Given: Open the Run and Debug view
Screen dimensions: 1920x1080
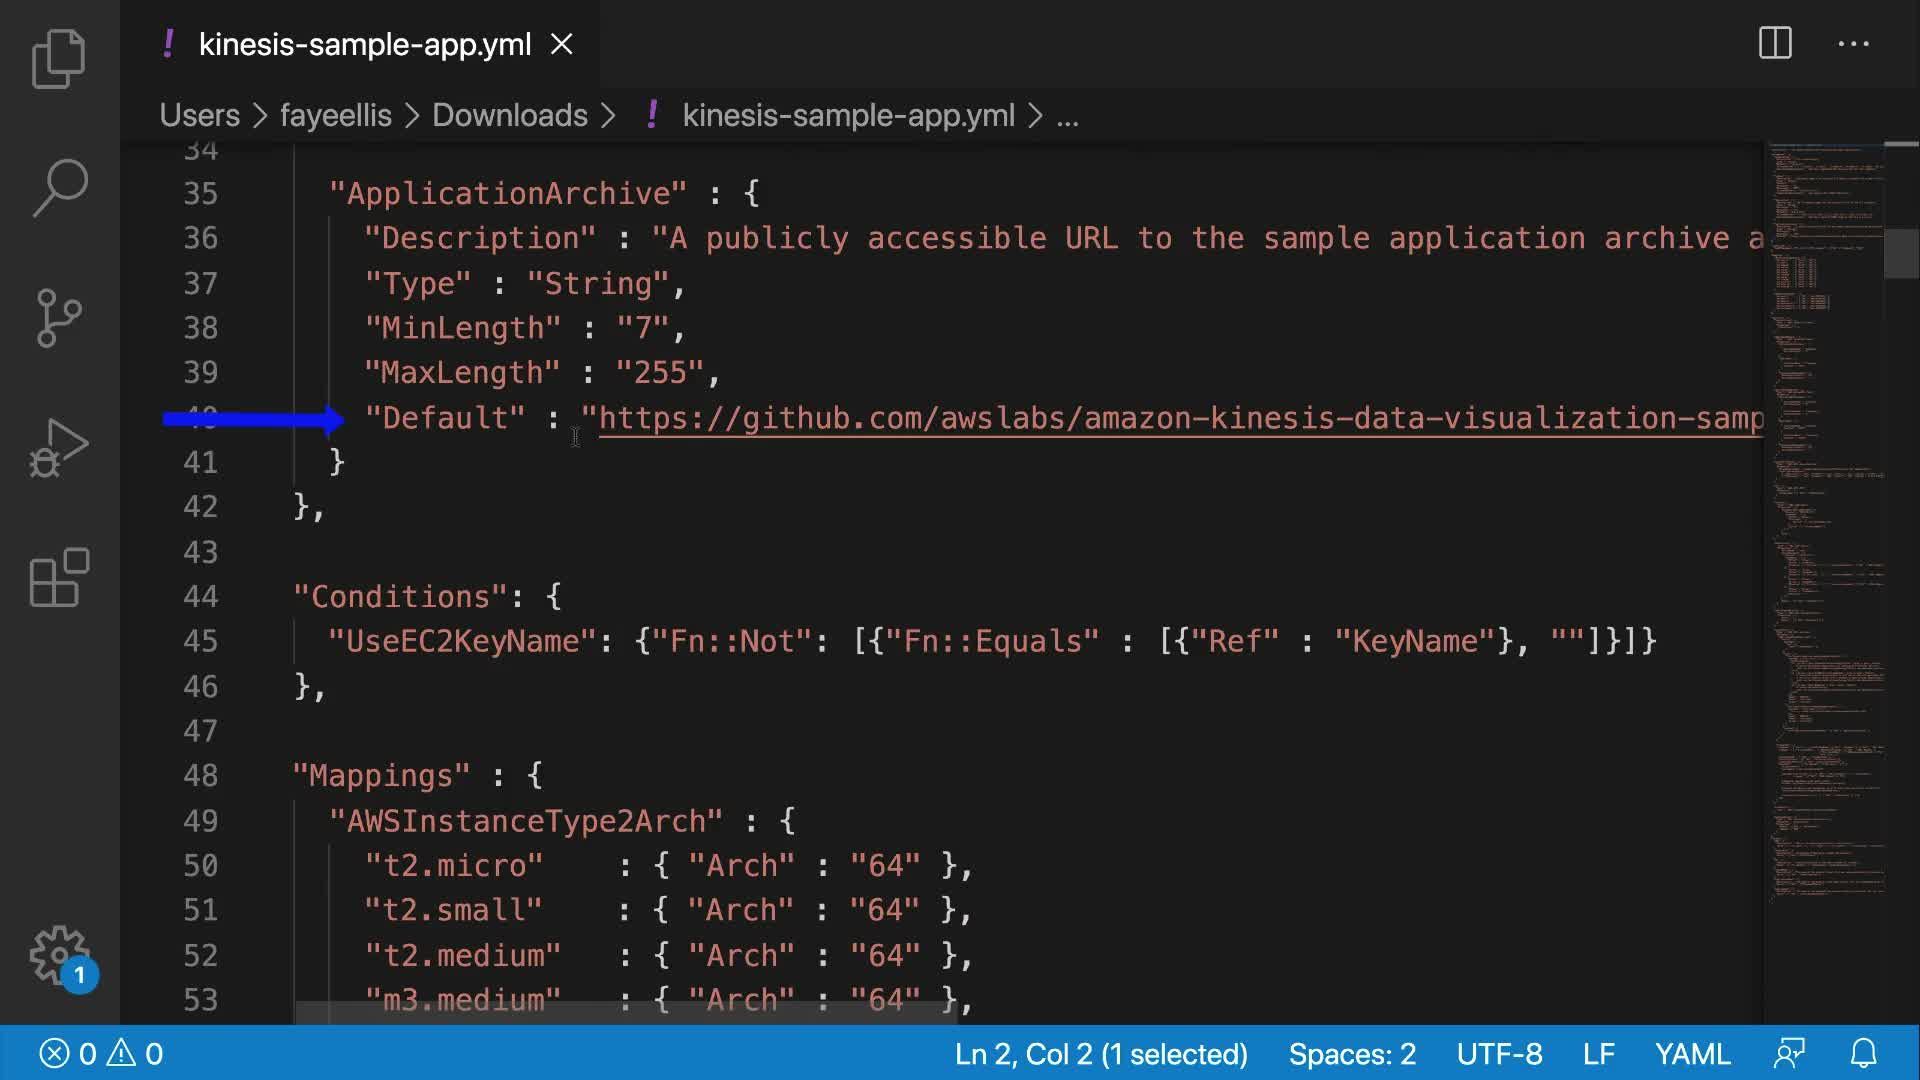Looking at the screenshot, I should click(59, 447).
